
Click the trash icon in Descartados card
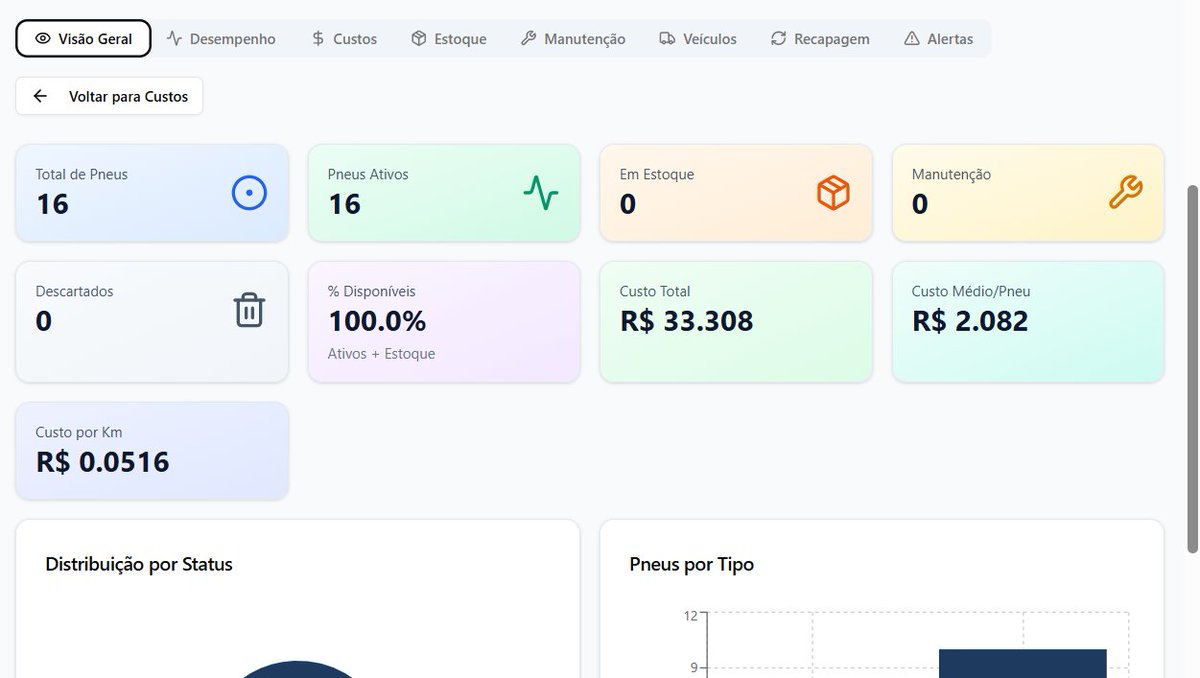pos(249,310)
